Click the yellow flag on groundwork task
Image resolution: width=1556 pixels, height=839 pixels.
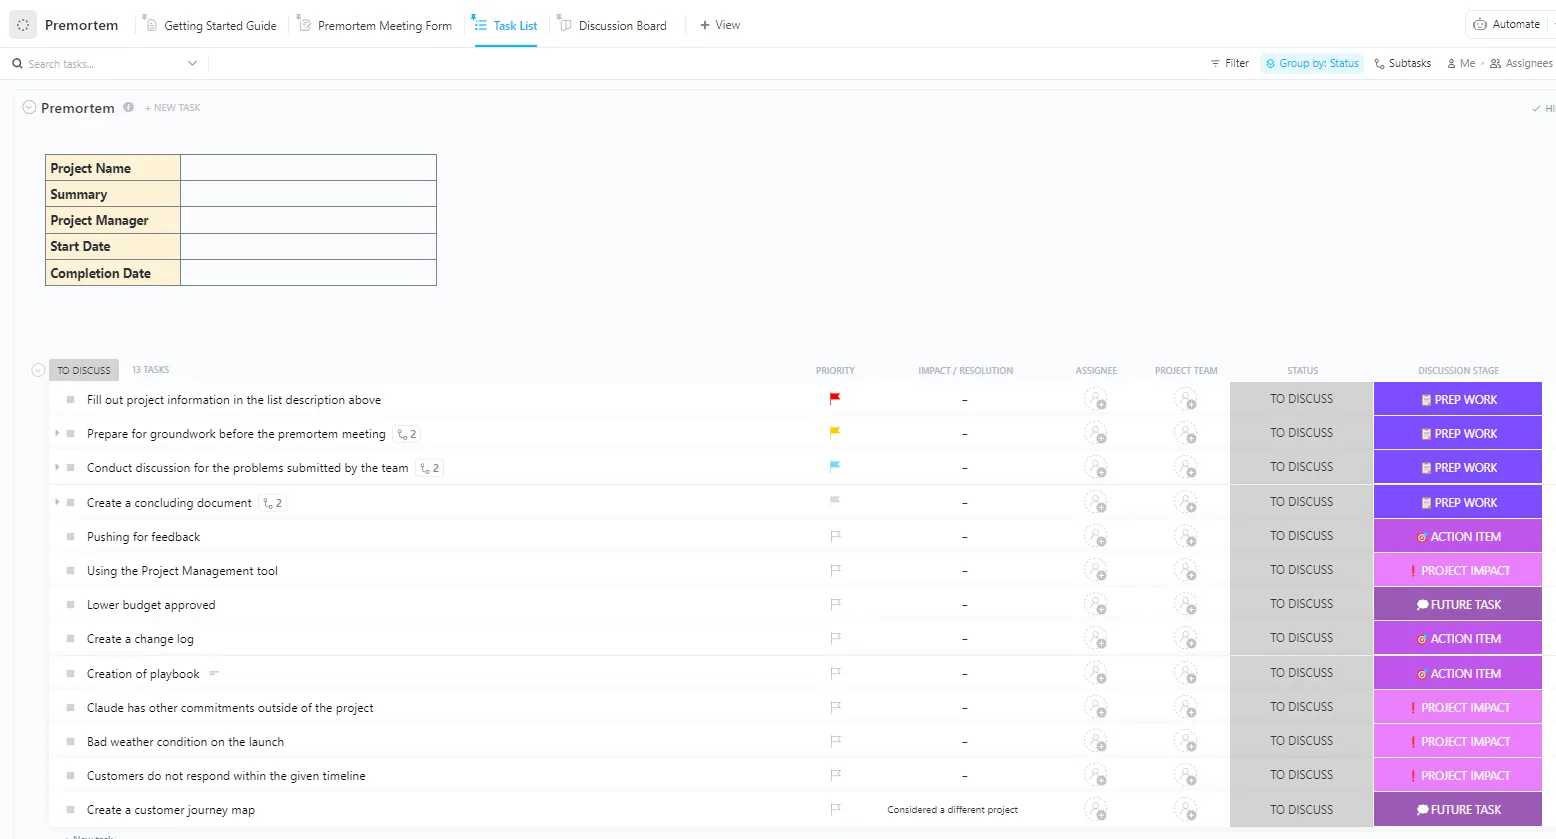pos(835,433)
